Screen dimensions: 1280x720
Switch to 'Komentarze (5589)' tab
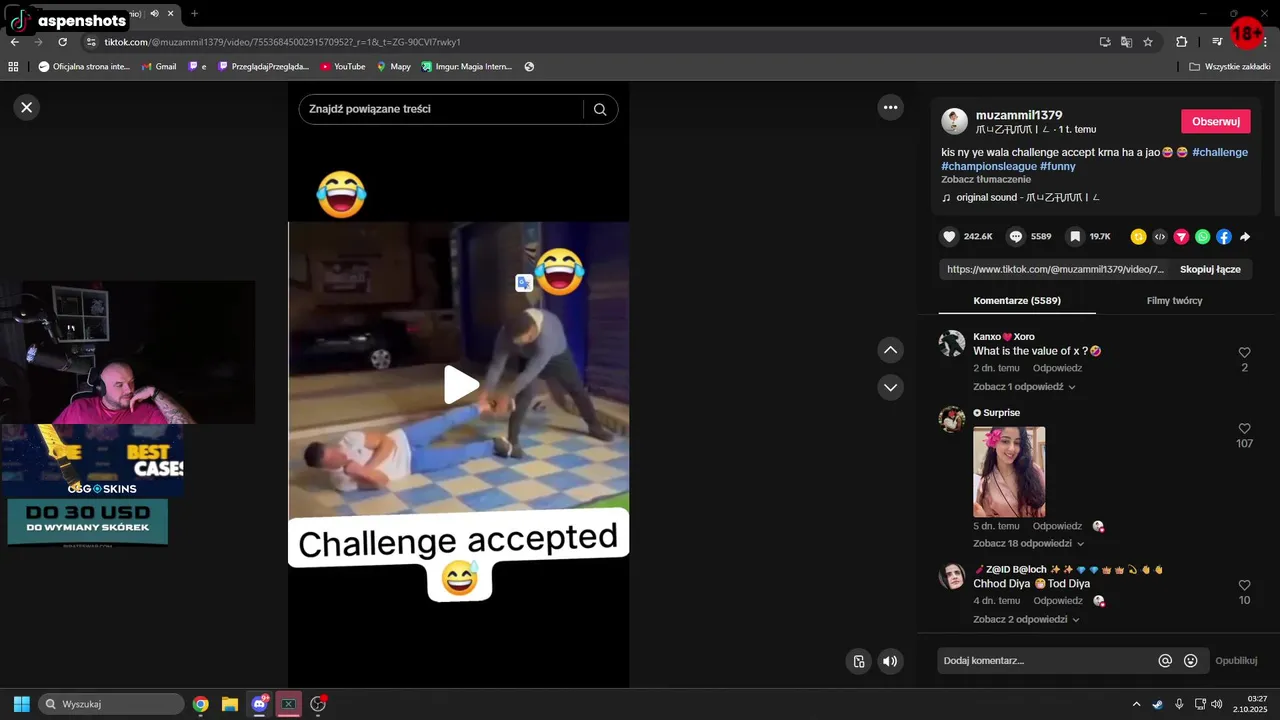click(1017, 300)
